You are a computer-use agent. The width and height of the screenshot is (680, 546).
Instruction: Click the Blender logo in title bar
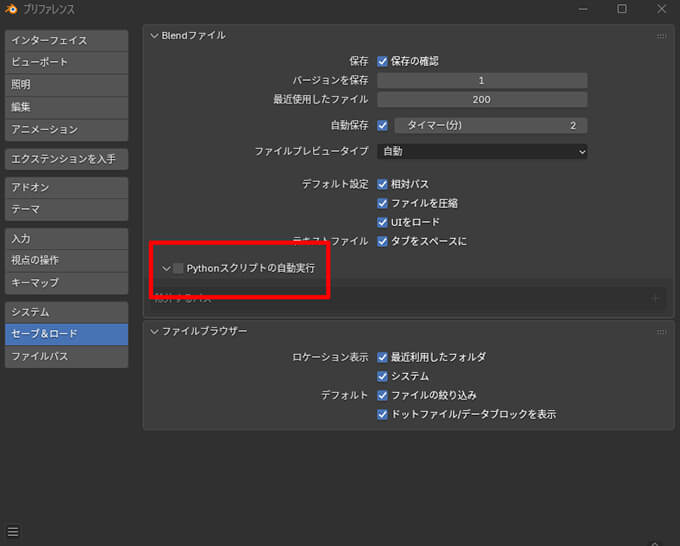click(x=12, y=9)
